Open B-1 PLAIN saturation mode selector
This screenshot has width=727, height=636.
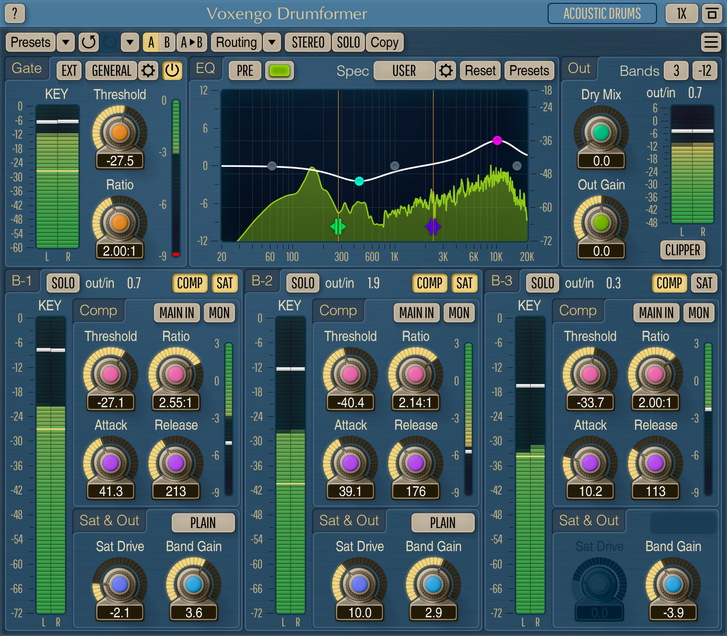[203, 523]
